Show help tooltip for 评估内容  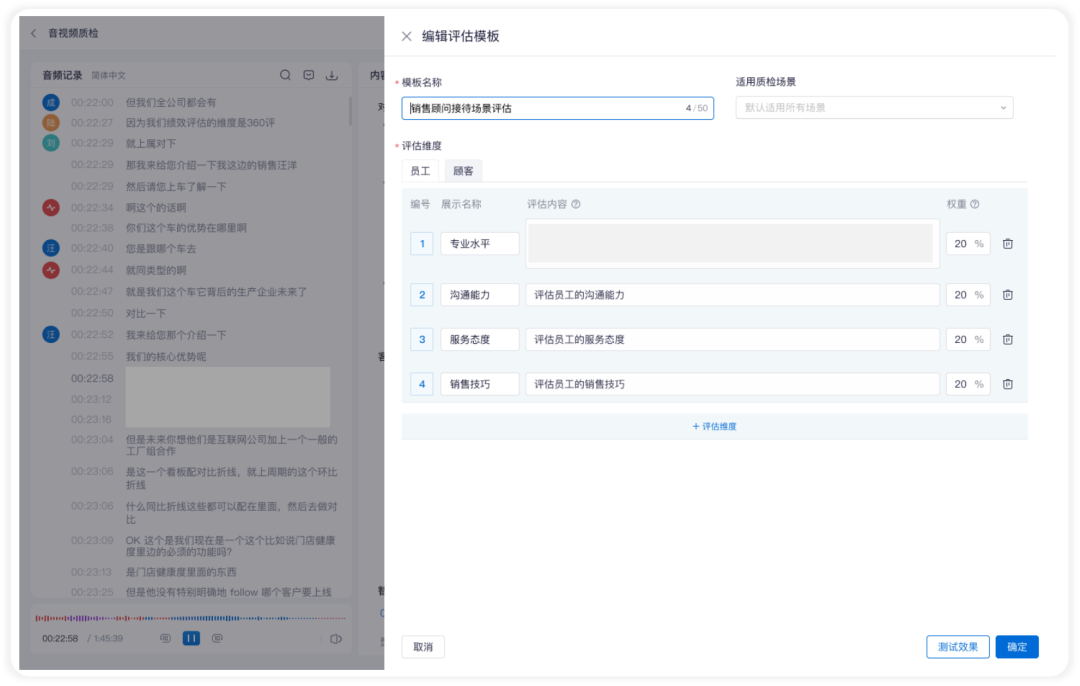(576, 205)
